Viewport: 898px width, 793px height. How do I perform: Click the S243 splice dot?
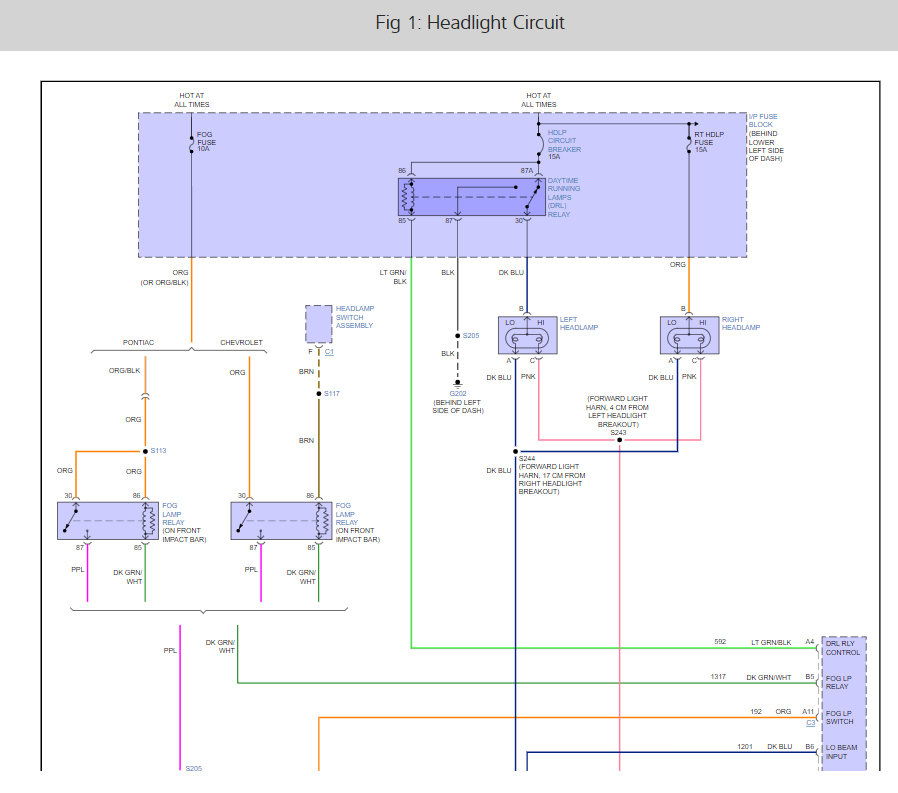coord(620,440)
